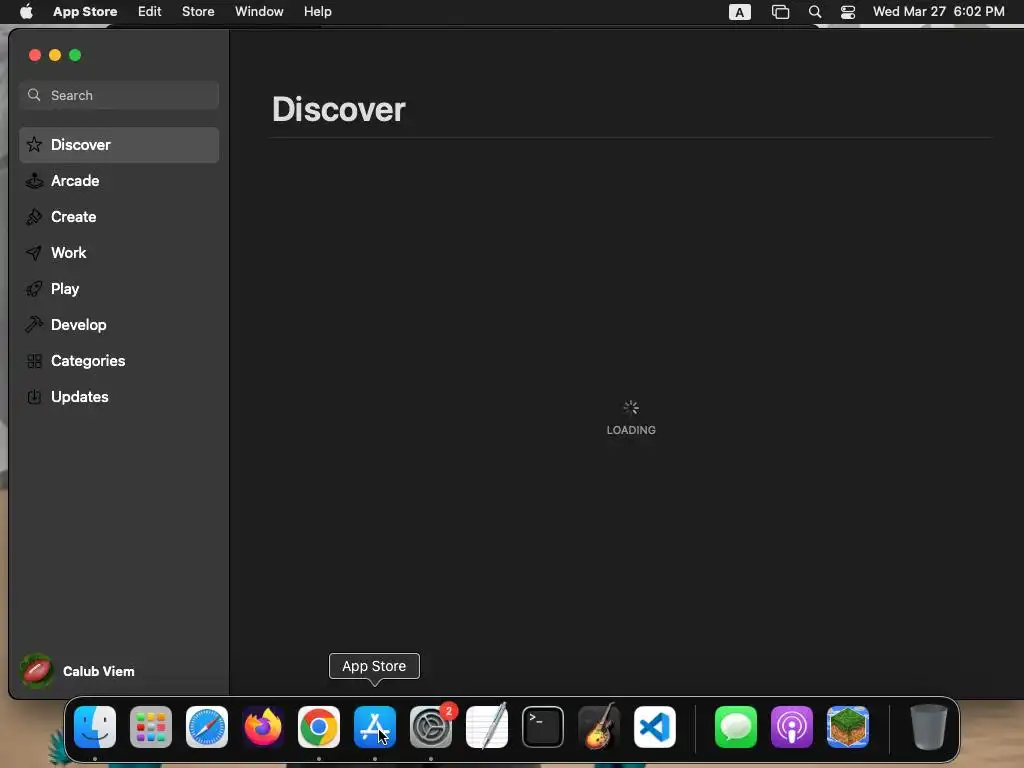
Task: Focus the Search field in sidebar
Action: 119,95
